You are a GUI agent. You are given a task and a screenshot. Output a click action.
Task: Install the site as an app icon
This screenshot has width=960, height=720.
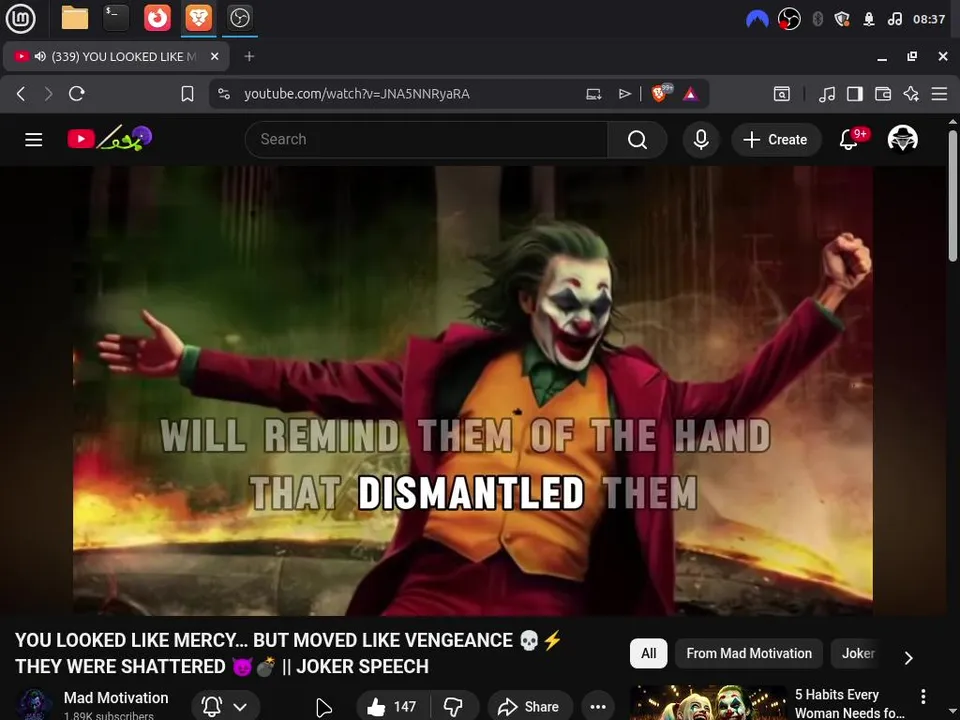(x=593, y=94)
